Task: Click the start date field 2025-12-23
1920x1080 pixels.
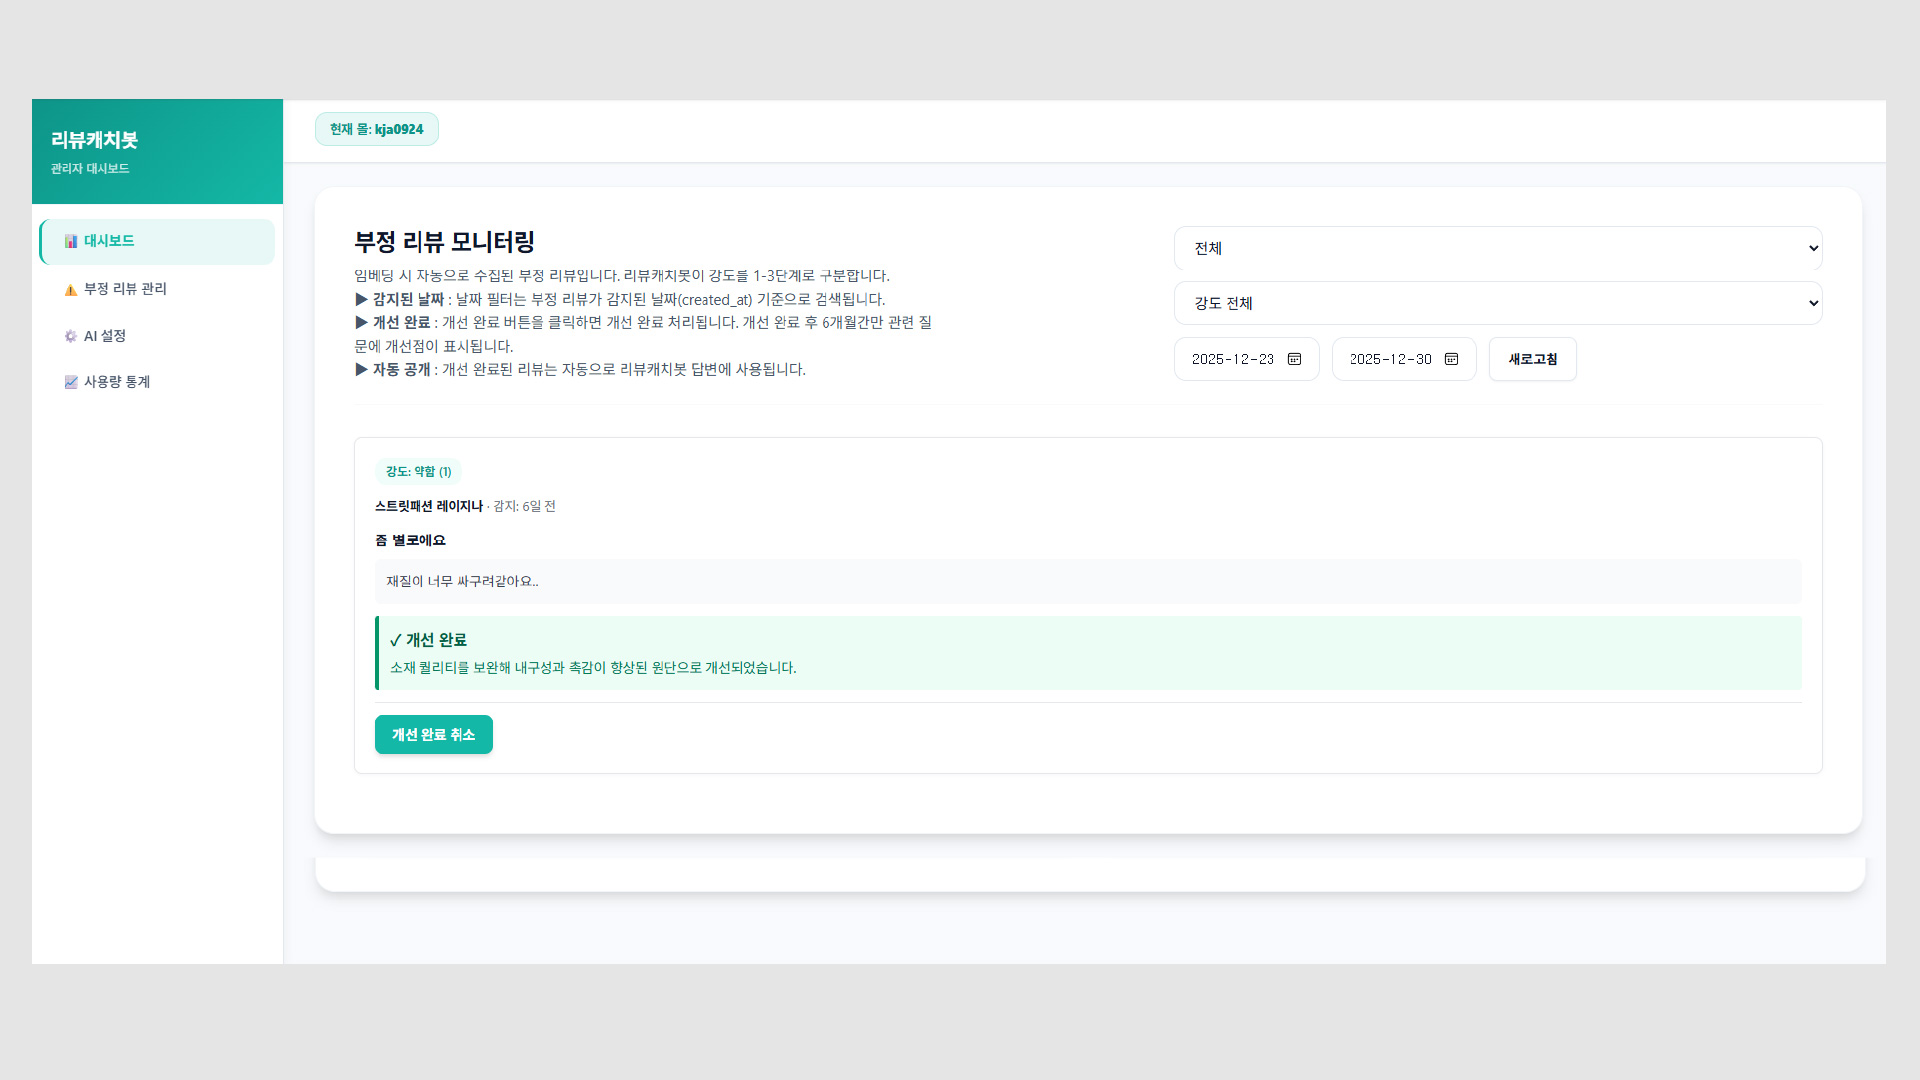Action: click(1232, 359)
